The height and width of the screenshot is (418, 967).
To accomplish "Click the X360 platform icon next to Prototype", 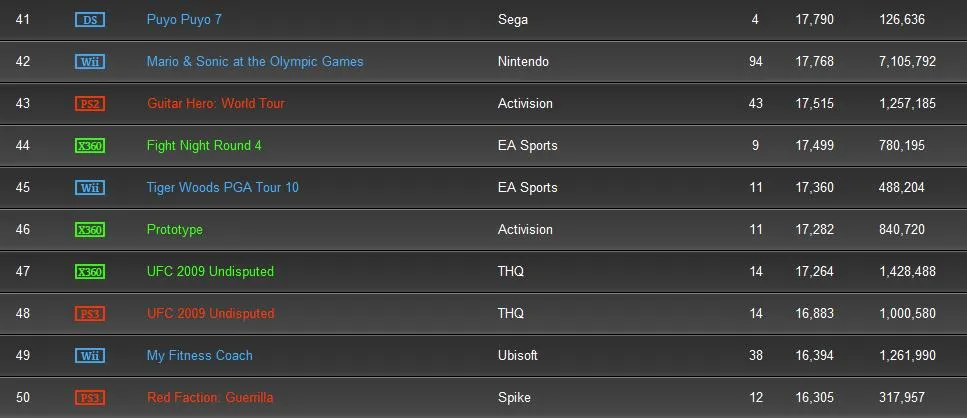I will [90, 230].
